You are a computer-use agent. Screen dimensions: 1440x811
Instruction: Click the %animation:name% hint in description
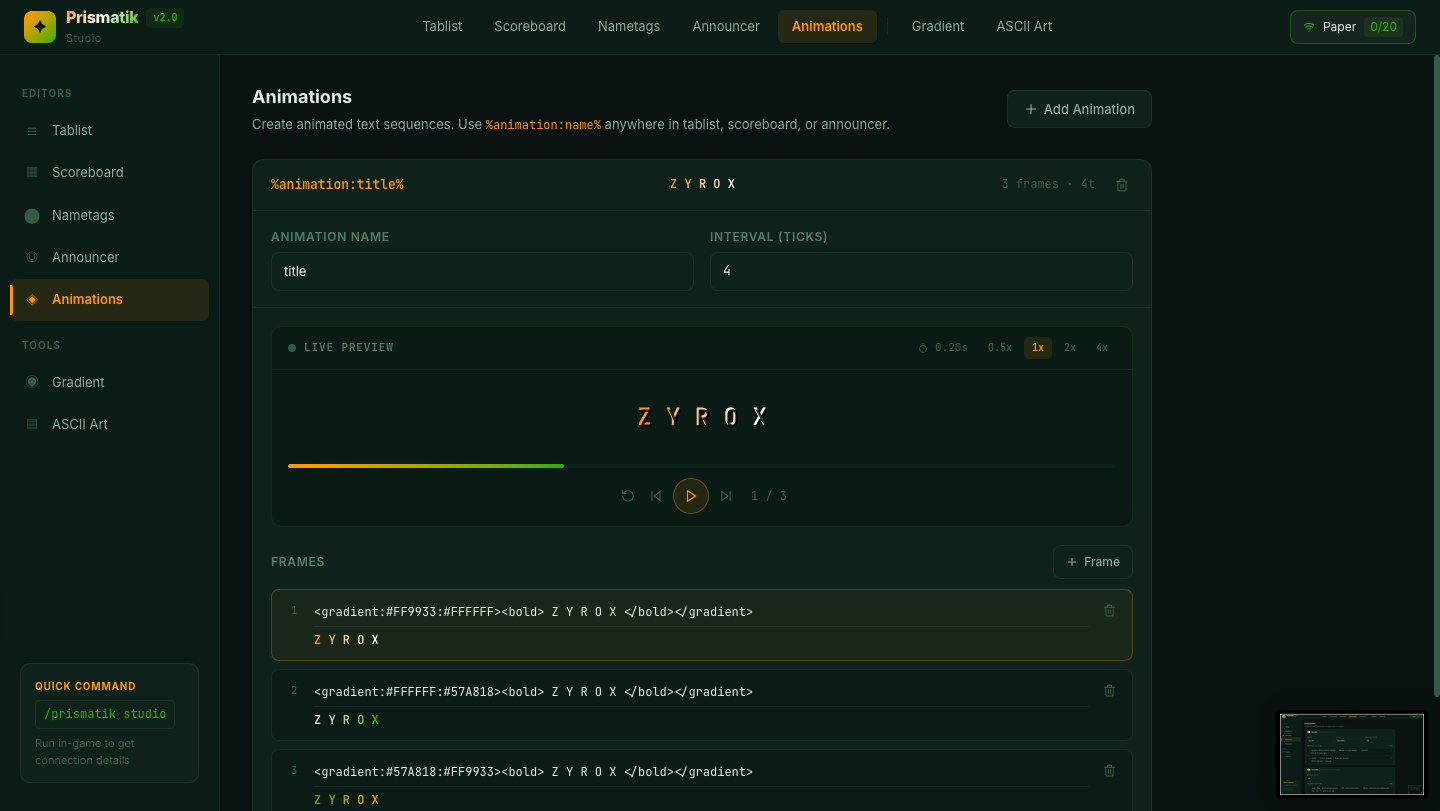543,125
